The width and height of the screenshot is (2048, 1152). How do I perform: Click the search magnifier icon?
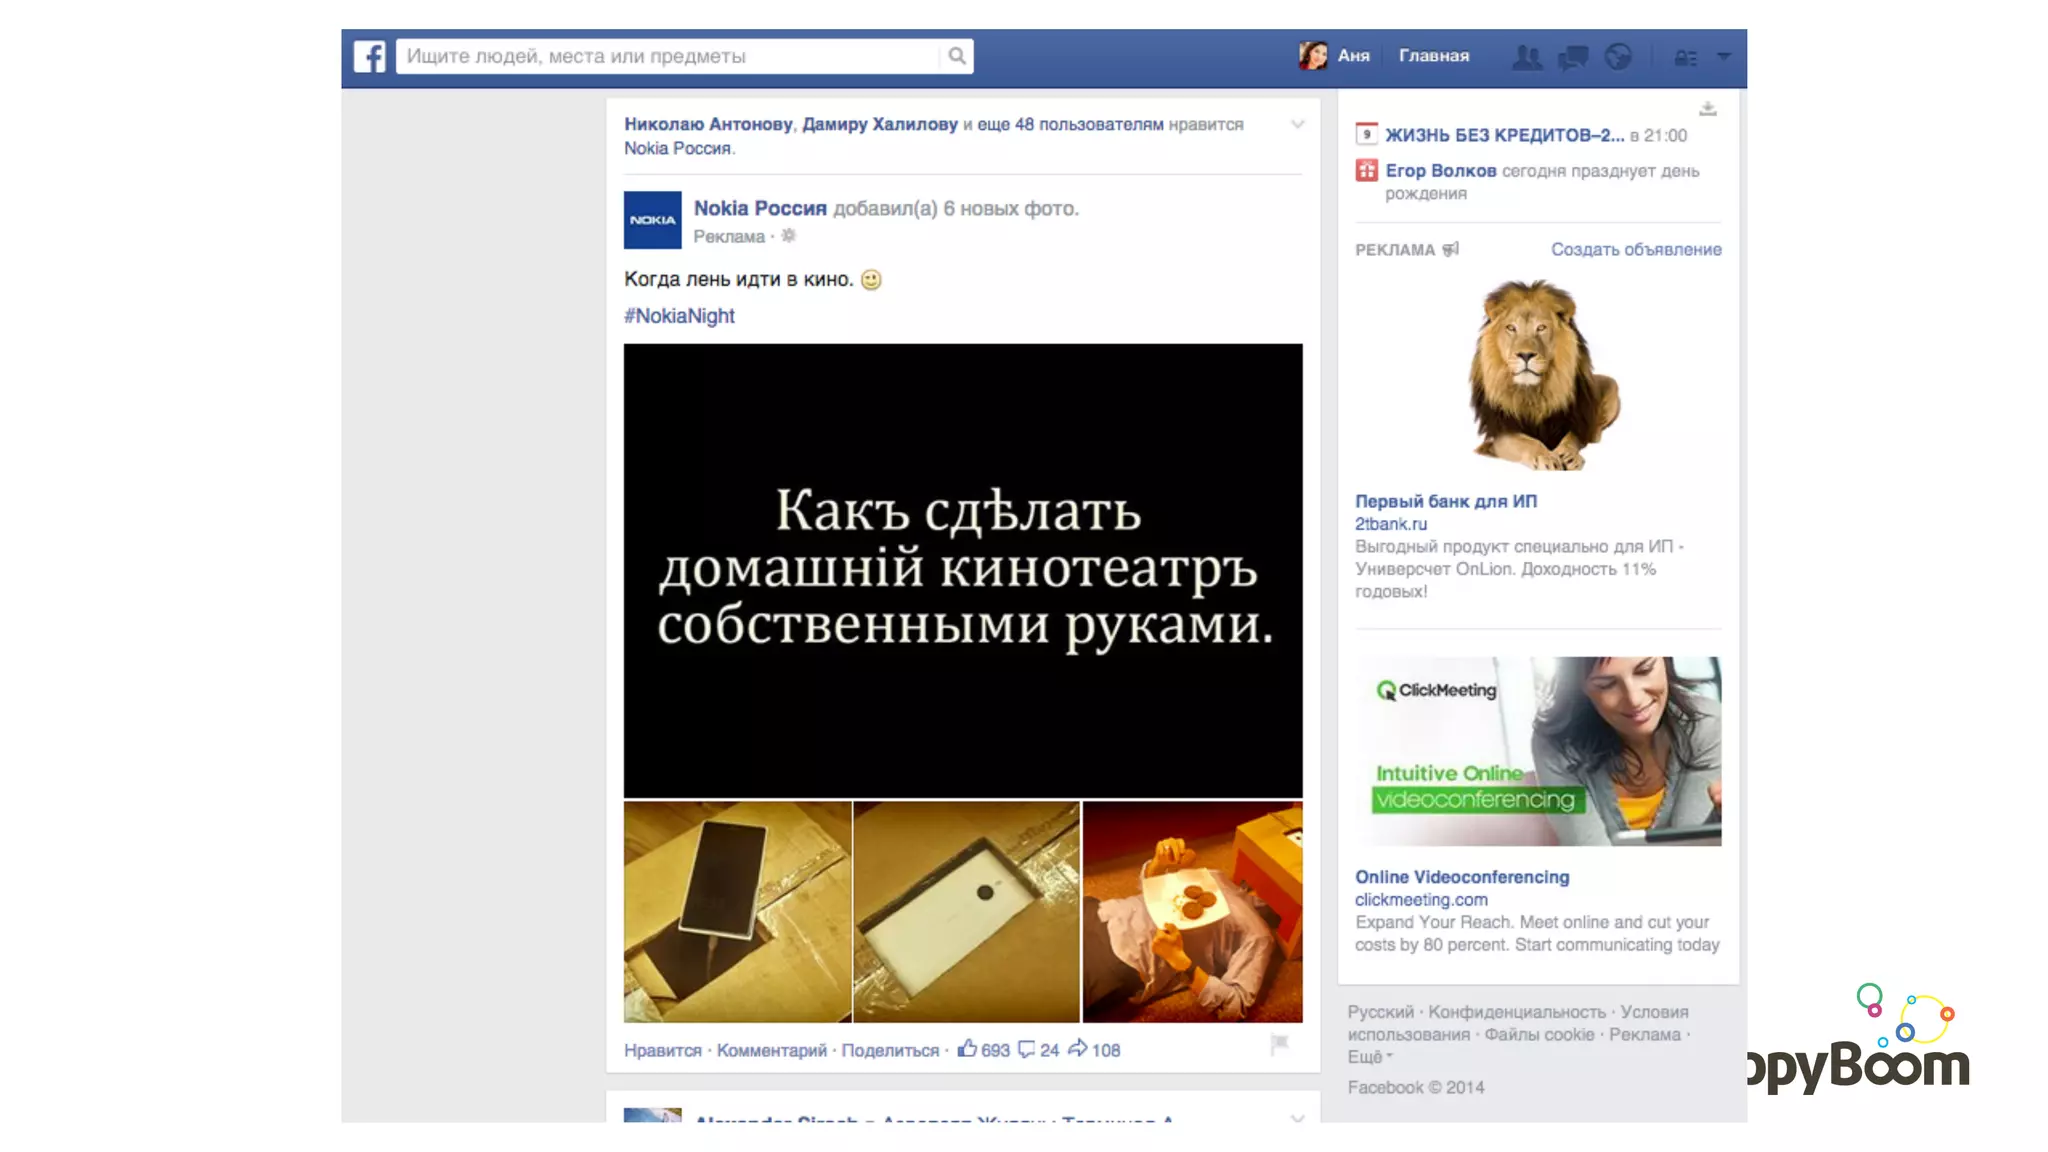[957, 56]
